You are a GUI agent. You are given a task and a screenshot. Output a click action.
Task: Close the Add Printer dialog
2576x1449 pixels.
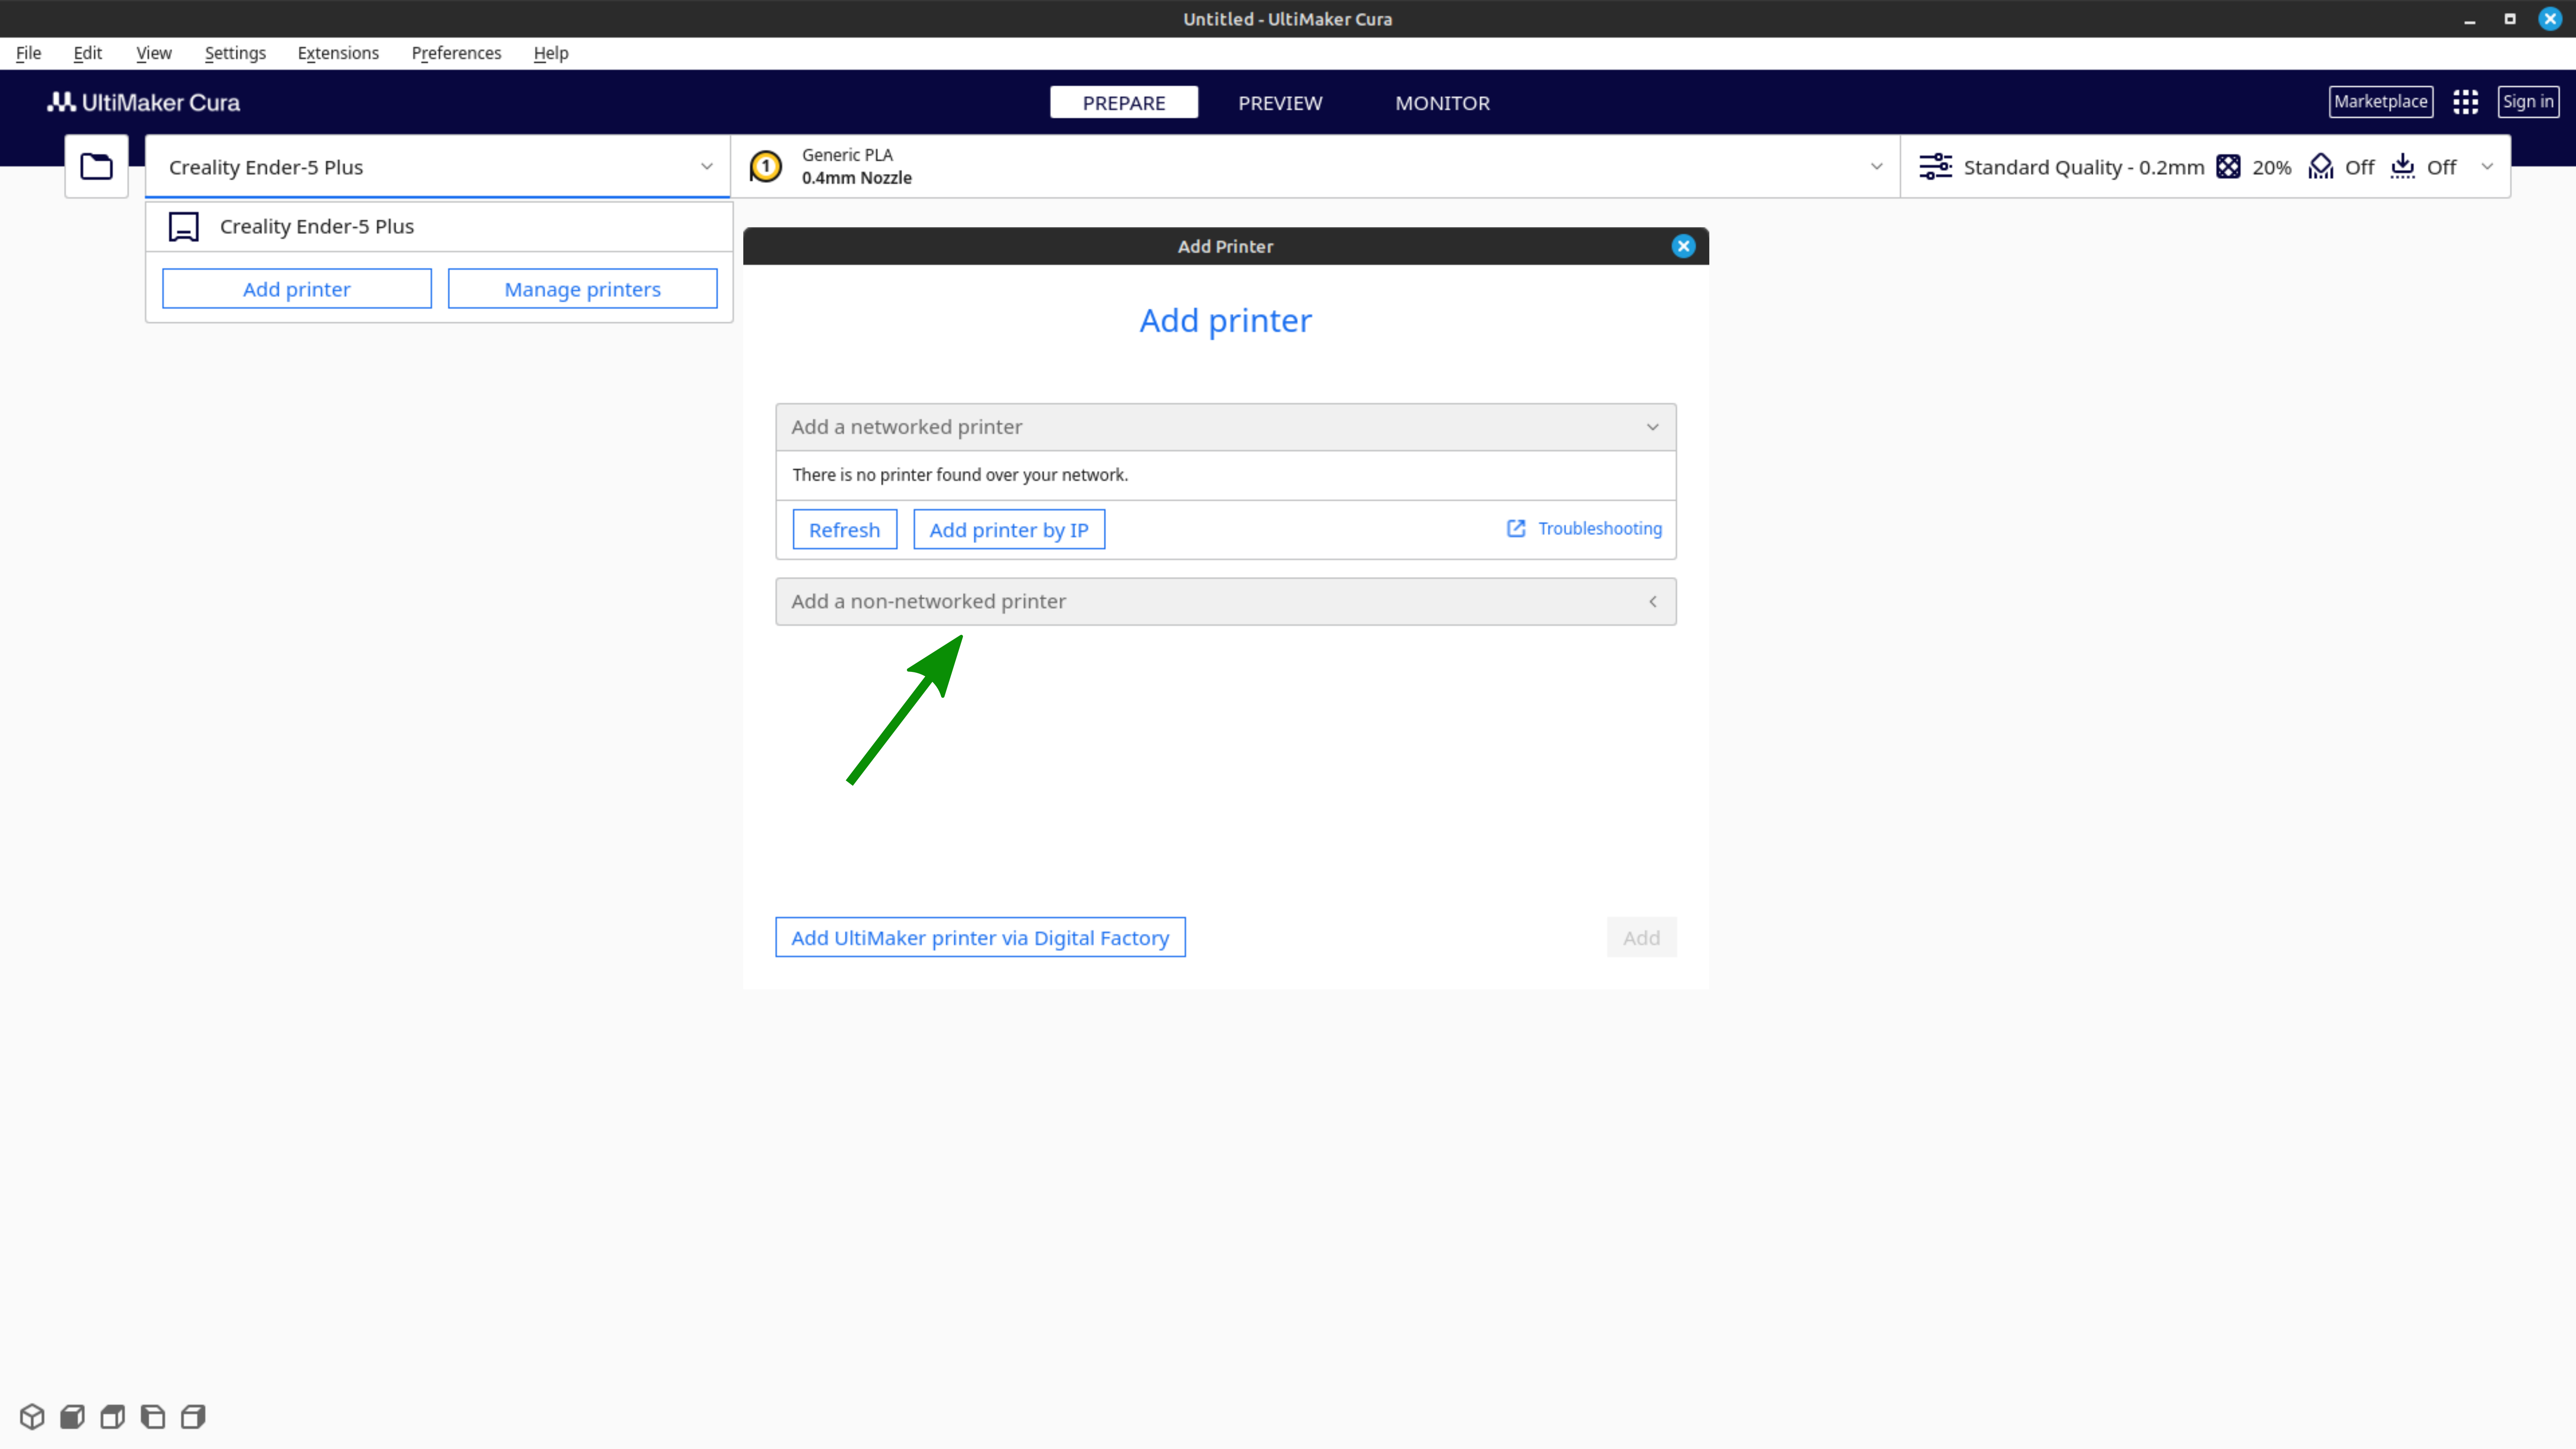point(1683,246)
